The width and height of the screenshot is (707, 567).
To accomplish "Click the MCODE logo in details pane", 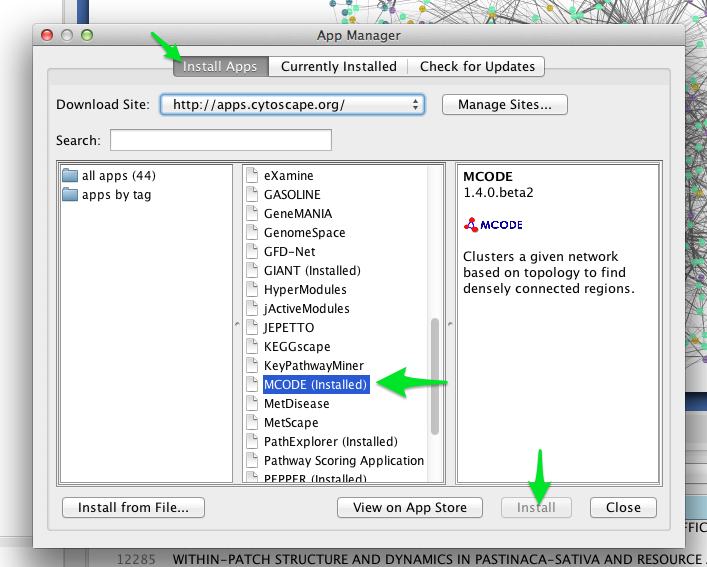I will 493,224.
